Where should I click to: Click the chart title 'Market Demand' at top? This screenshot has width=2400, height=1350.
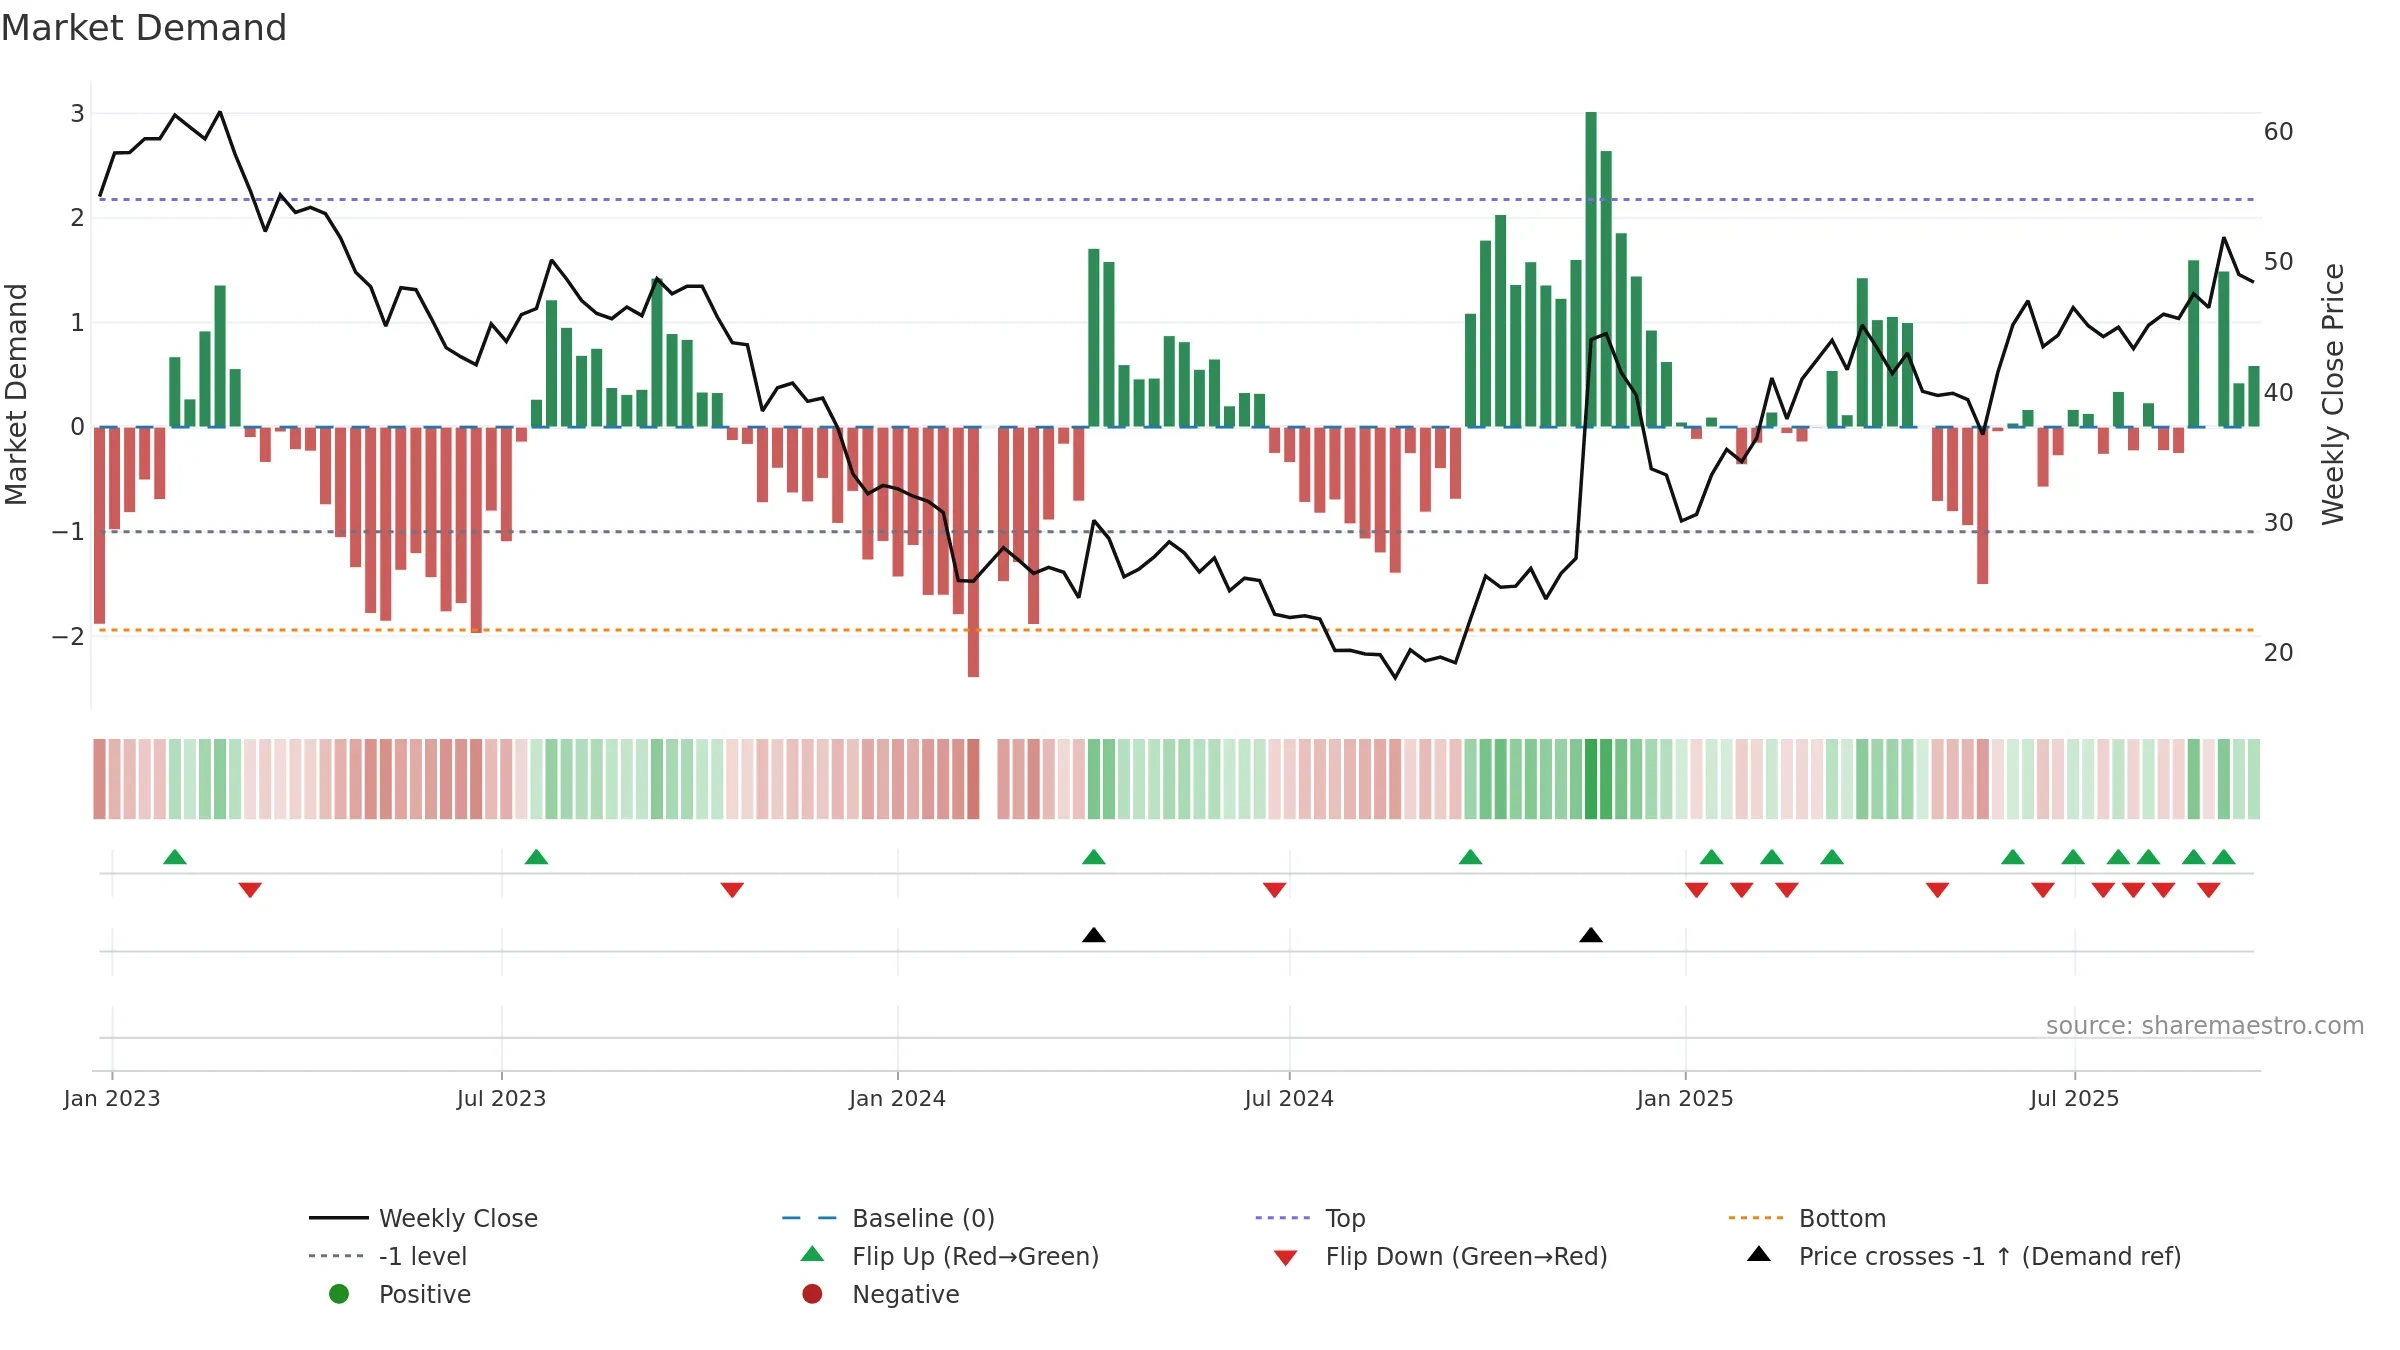(x=144, y=28)
